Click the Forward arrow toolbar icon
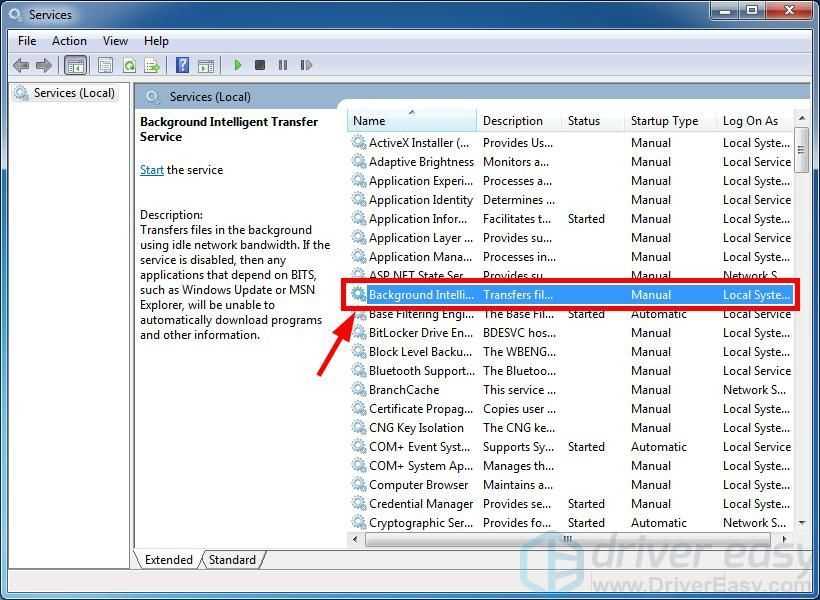Screen dimensions: 820x600 point(44,65)
